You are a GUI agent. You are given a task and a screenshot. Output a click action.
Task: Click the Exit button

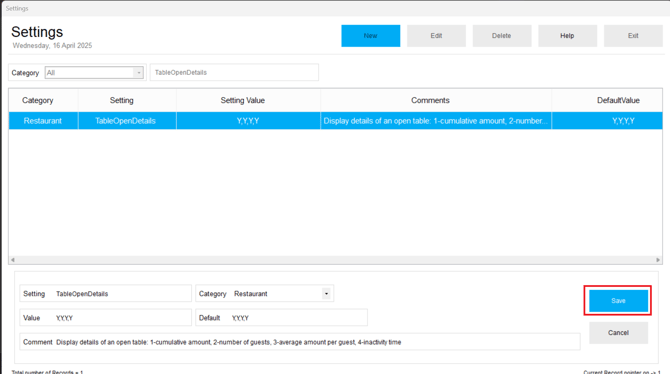[x=633, y=36]
